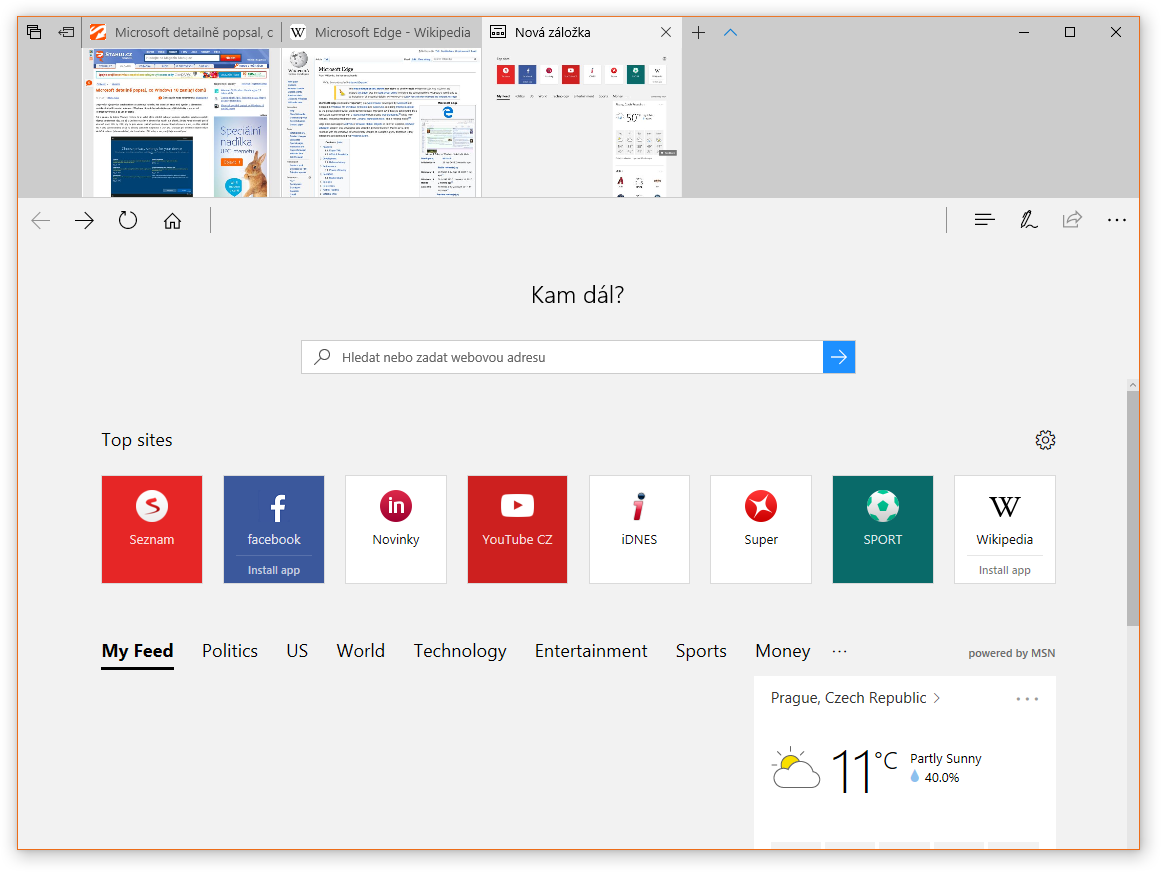1161x872 pixels.
Task: Click the page vertical scrollbar thumb
Action: (1133, 508)
